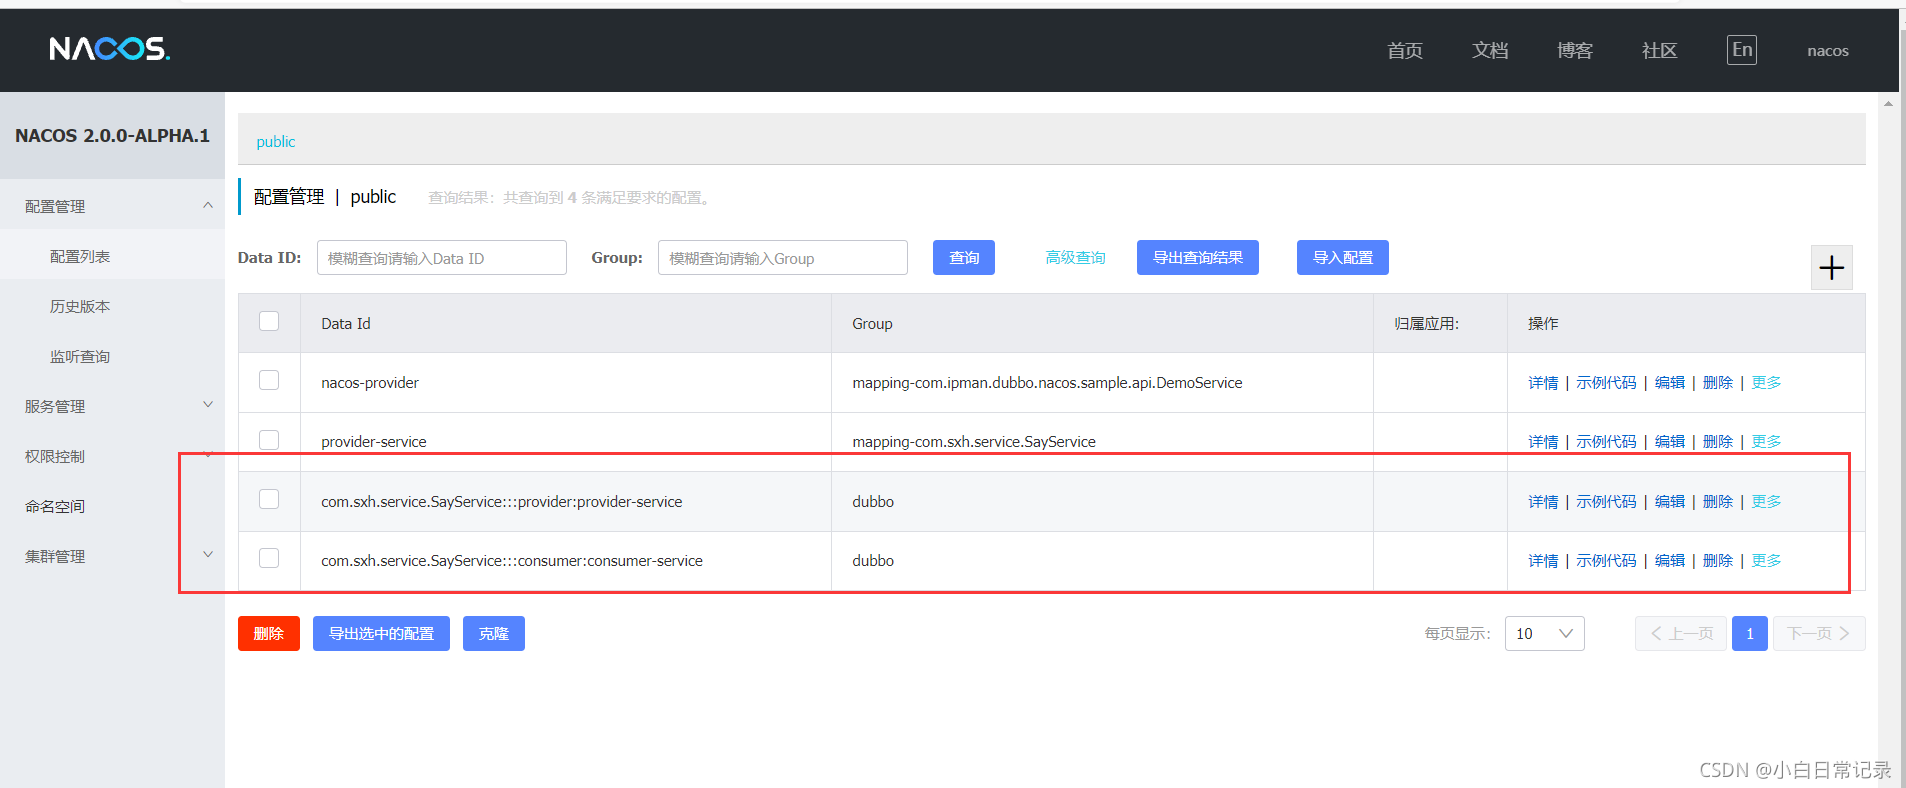This screenshot has width=1906, height=788.
Task: Switch language with the En icon
Action: [1741, 50]
